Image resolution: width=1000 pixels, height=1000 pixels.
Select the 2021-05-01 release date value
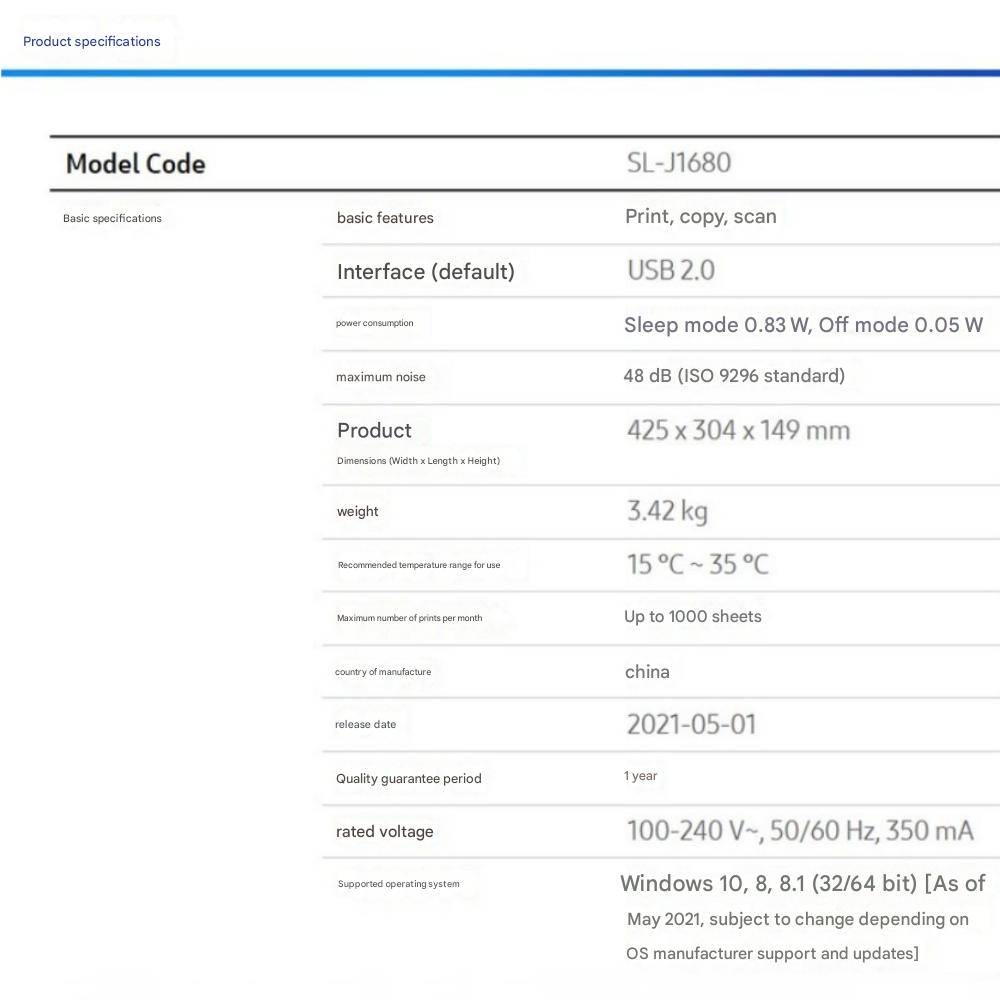click(x=691, y=724)
